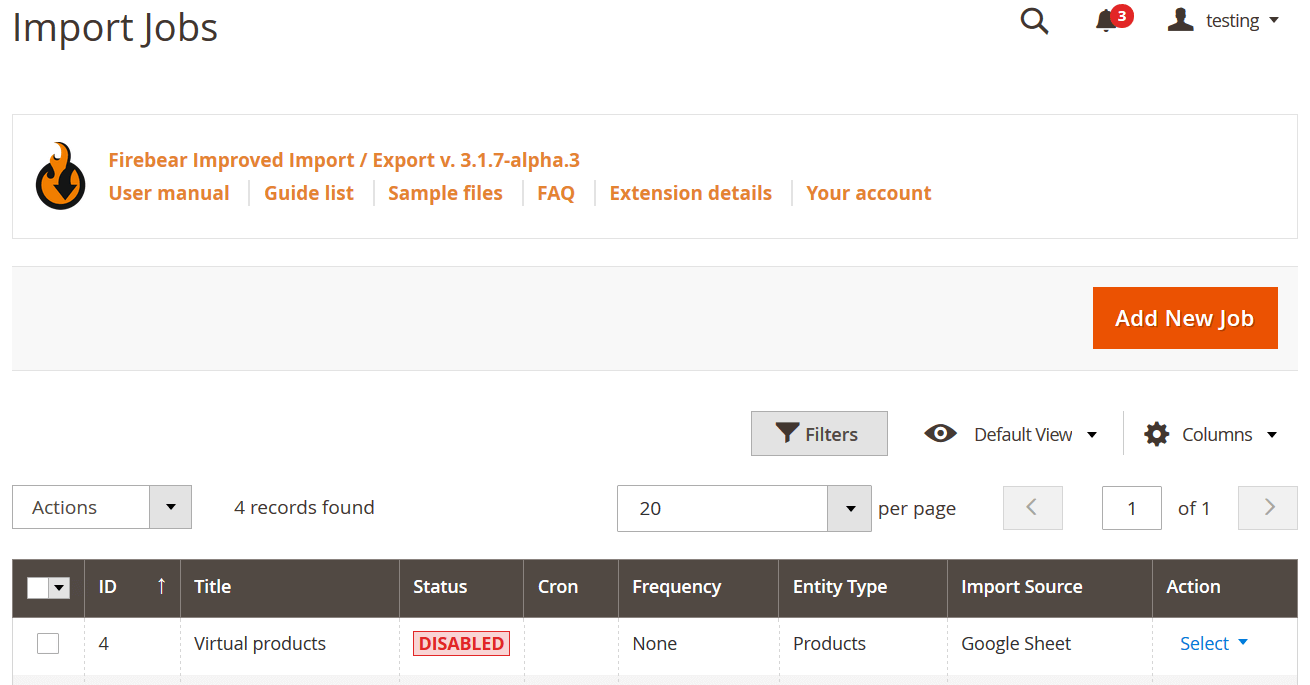The image size is (1310, 685).
Task: Click the gear icon for Columns
Action: pyautogui.click(x=1157, y=434)
